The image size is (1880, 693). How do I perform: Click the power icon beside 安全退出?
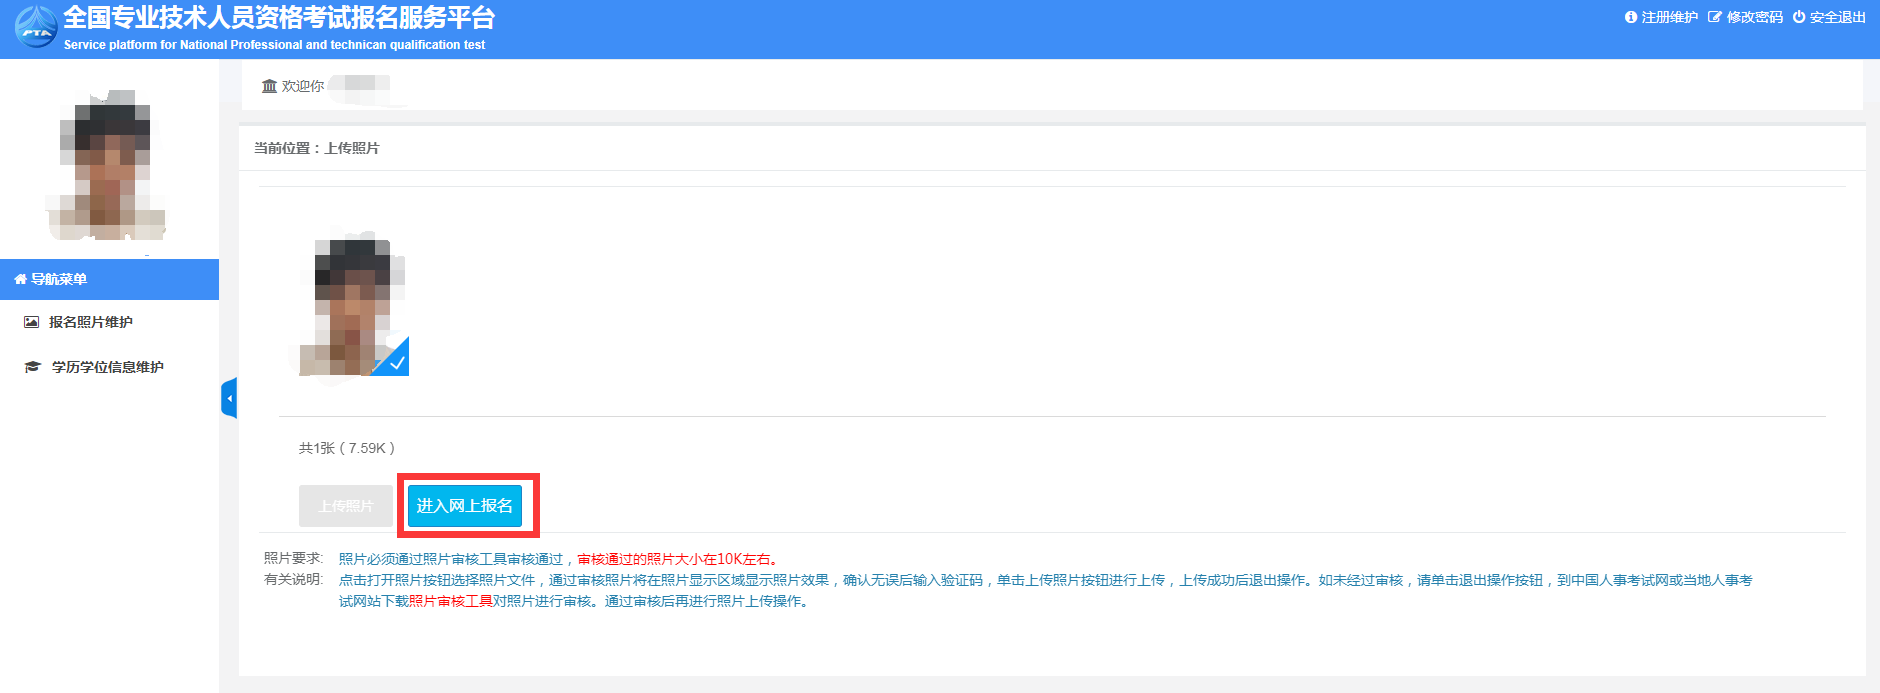[1799, 17]
